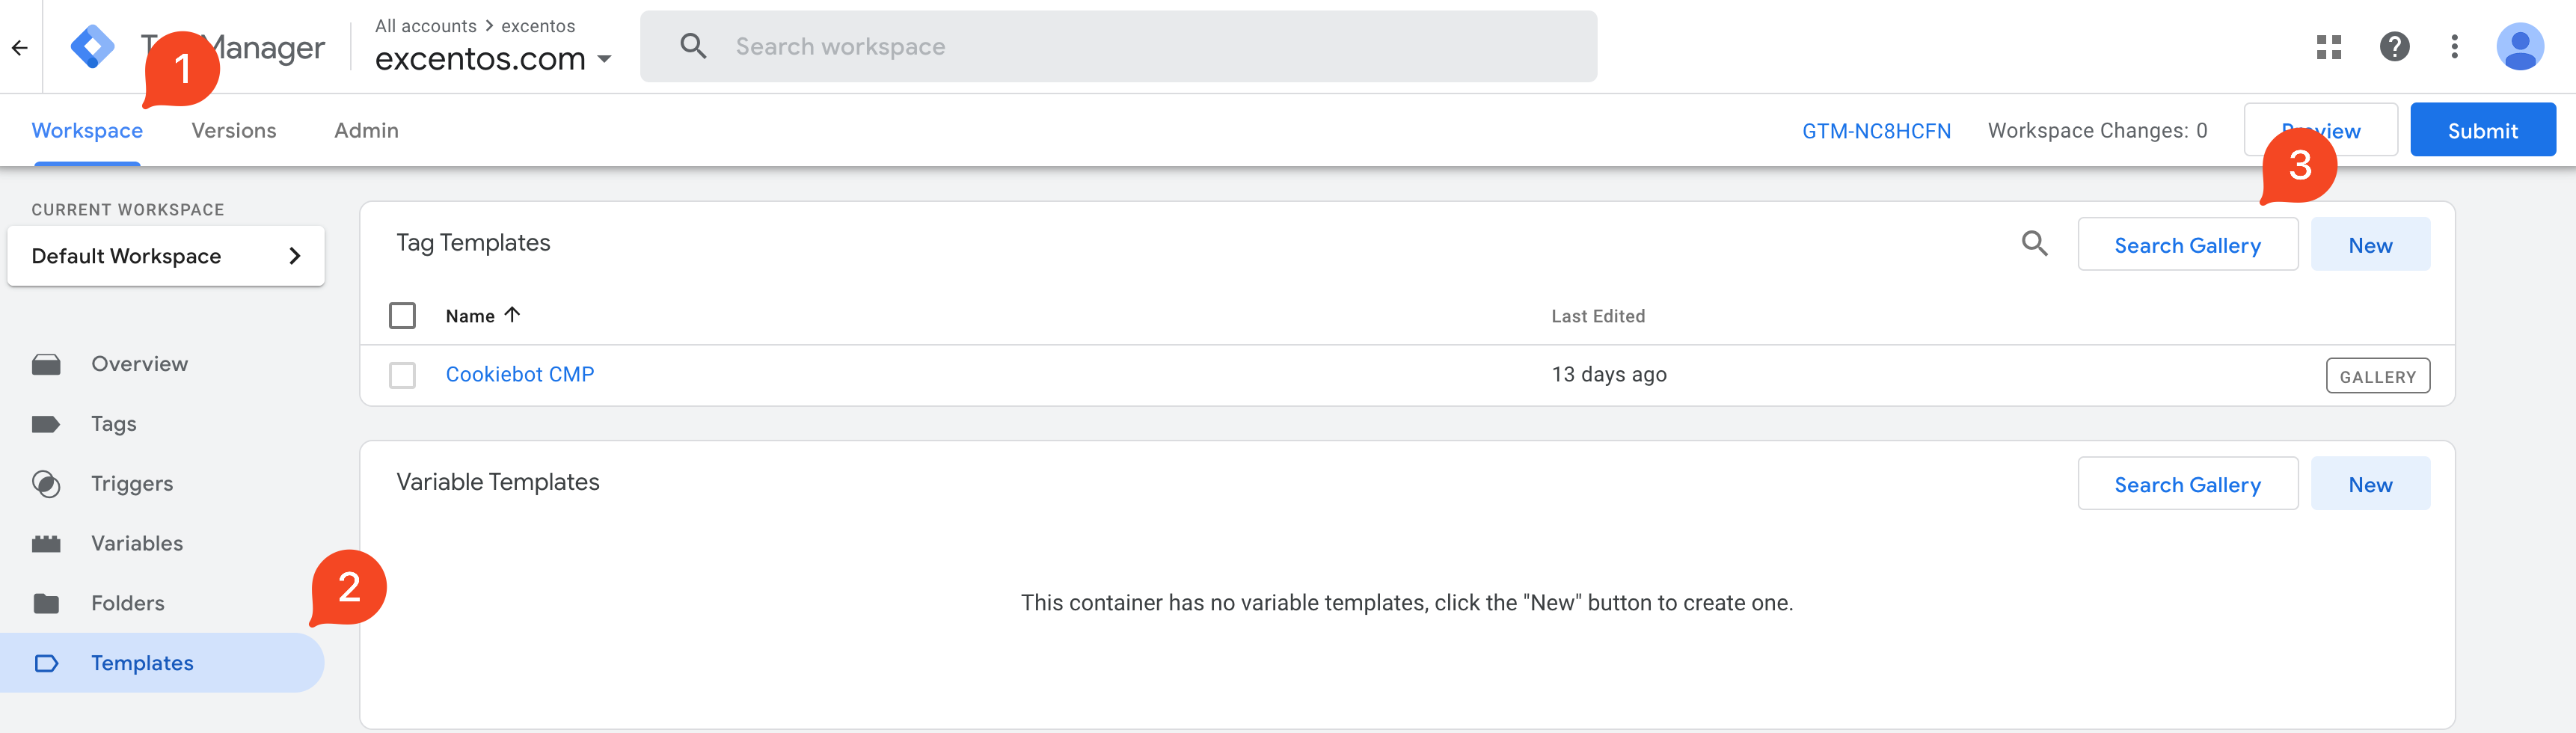The height and width of the screenshot is (733, 2576).
Task: Click the back arrow icon
Action: pos(20,47)
